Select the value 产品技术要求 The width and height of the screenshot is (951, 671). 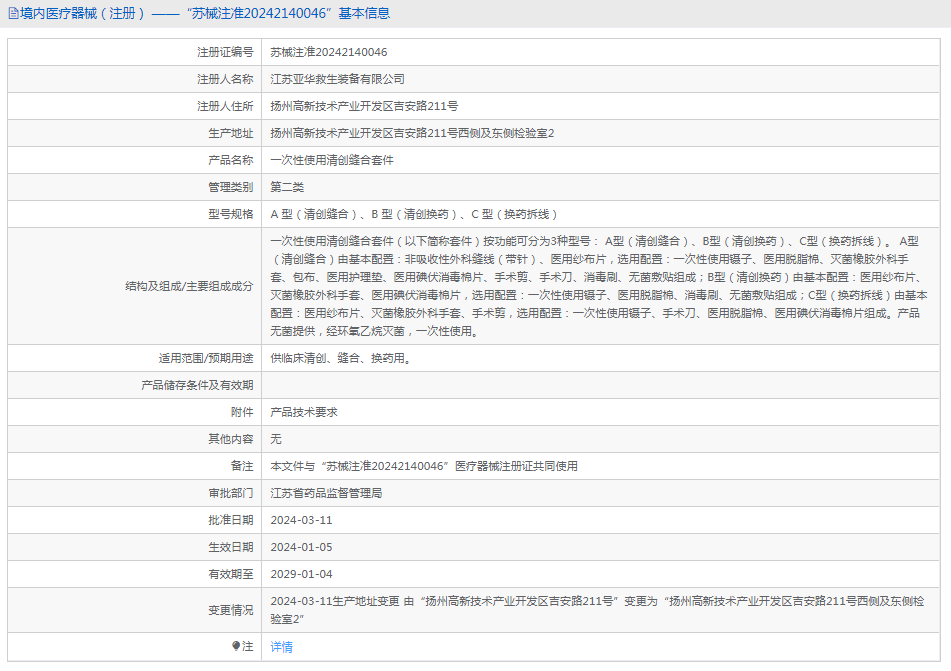pyautogui.click(x=304, y=412)
